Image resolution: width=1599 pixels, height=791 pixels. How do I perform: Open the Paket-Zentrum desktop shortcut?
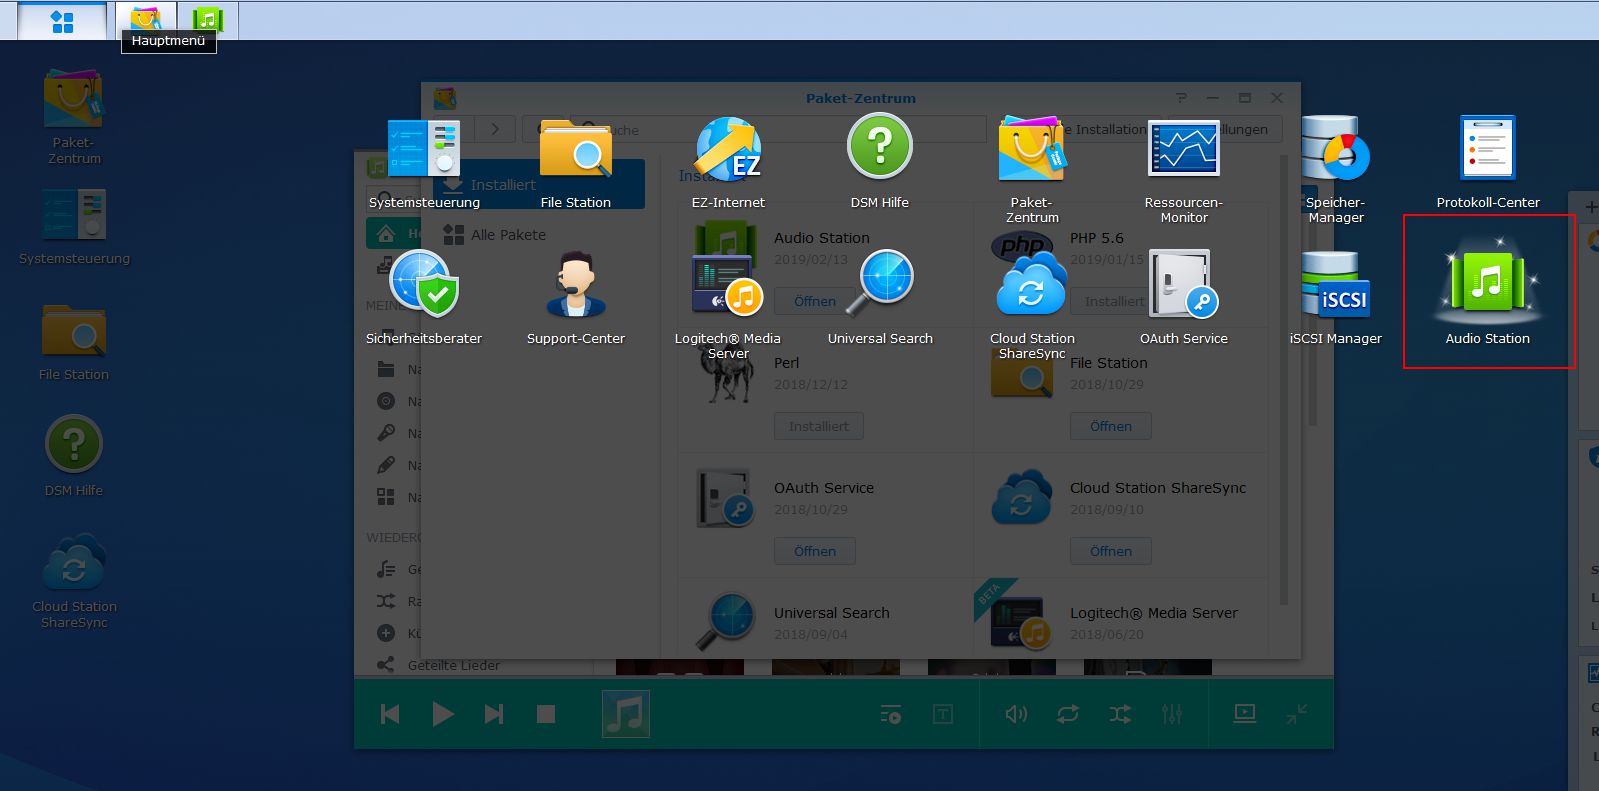[x=74, y=117]
